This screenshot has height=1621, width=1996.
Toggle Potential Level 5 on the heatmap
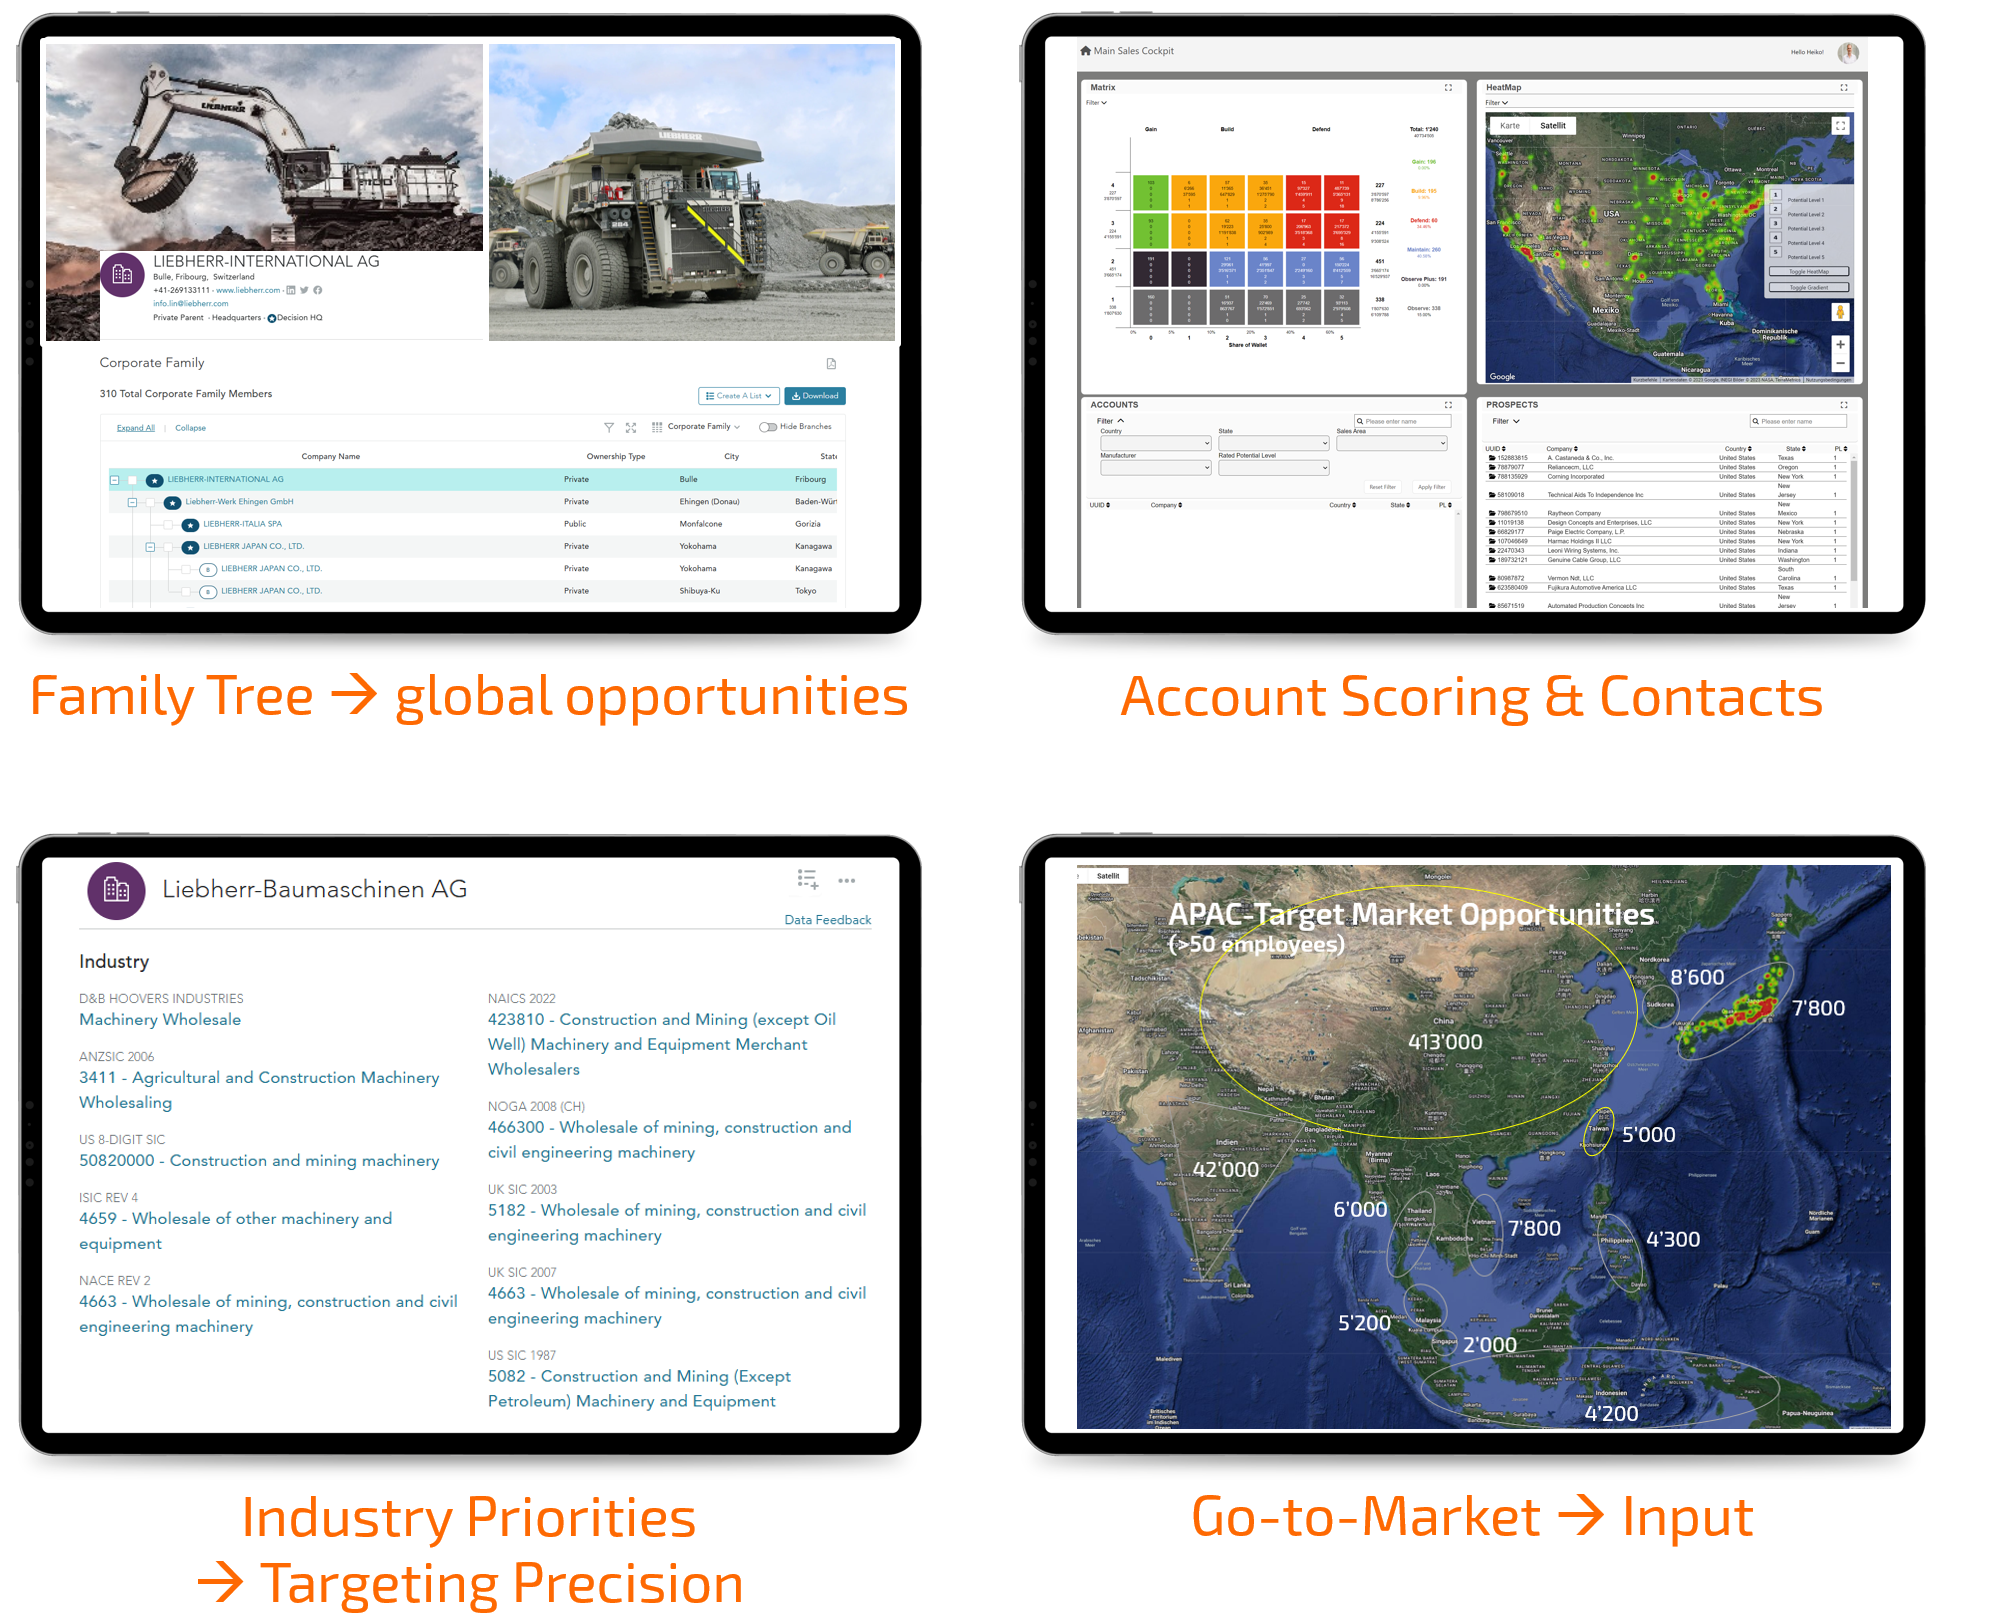click(x=1776, y=252)
